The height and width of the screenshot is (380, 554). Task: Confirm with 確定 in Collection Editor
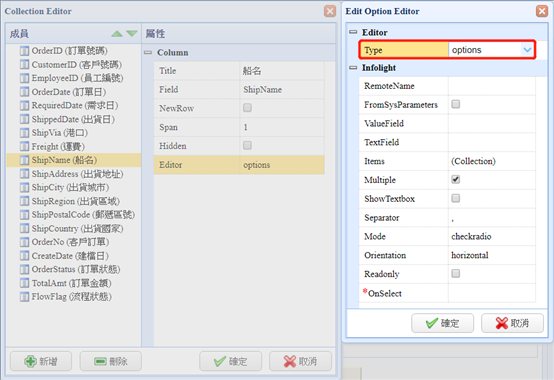tap(230, 361)
